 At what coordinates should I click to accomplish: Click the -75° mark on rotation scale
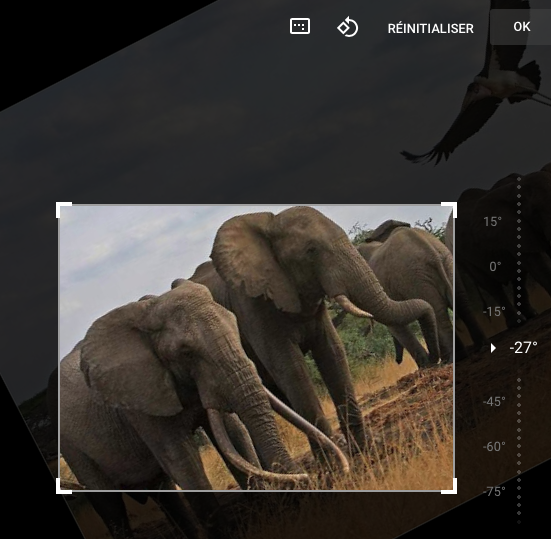pyautogui.click(x=494, y=492)
